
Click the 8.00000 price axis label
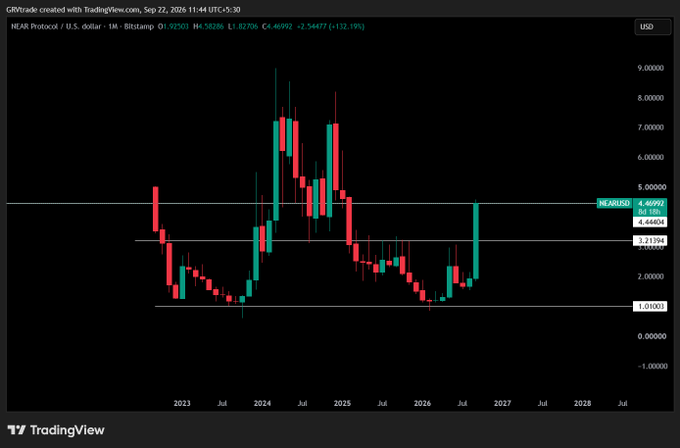(650, 98)
